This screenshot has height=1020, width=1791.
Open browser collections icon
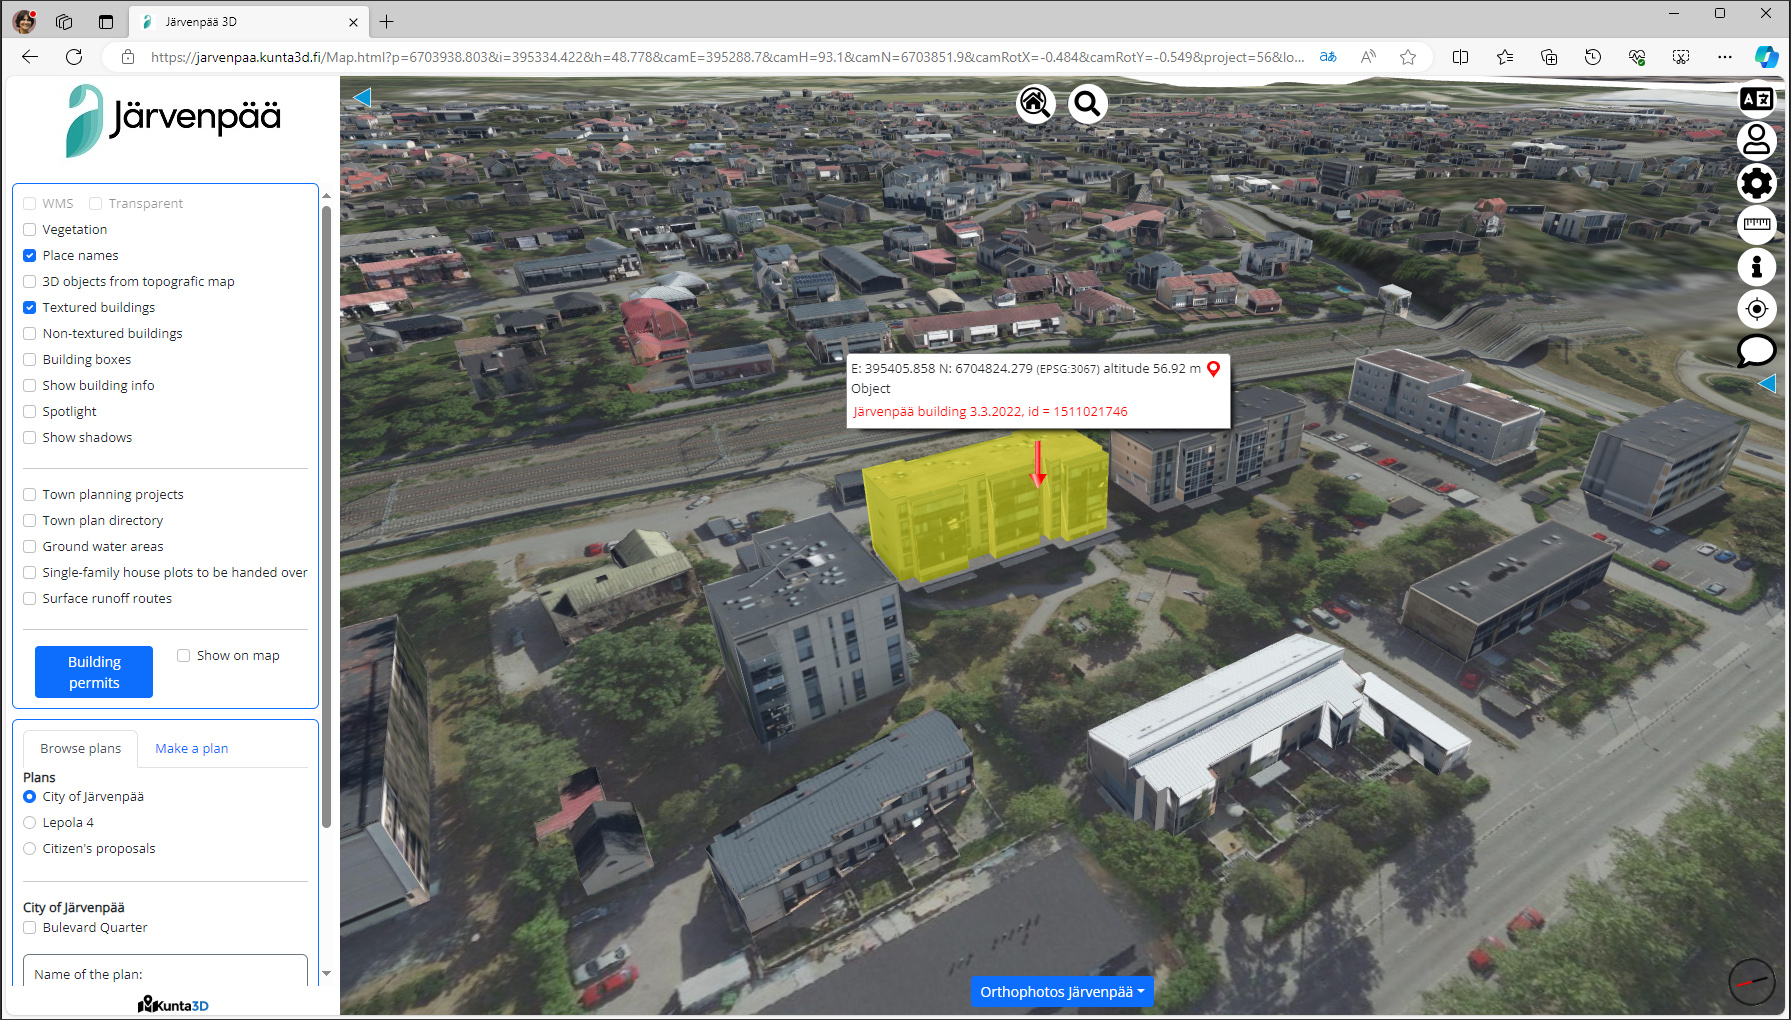click(1549, 57)
